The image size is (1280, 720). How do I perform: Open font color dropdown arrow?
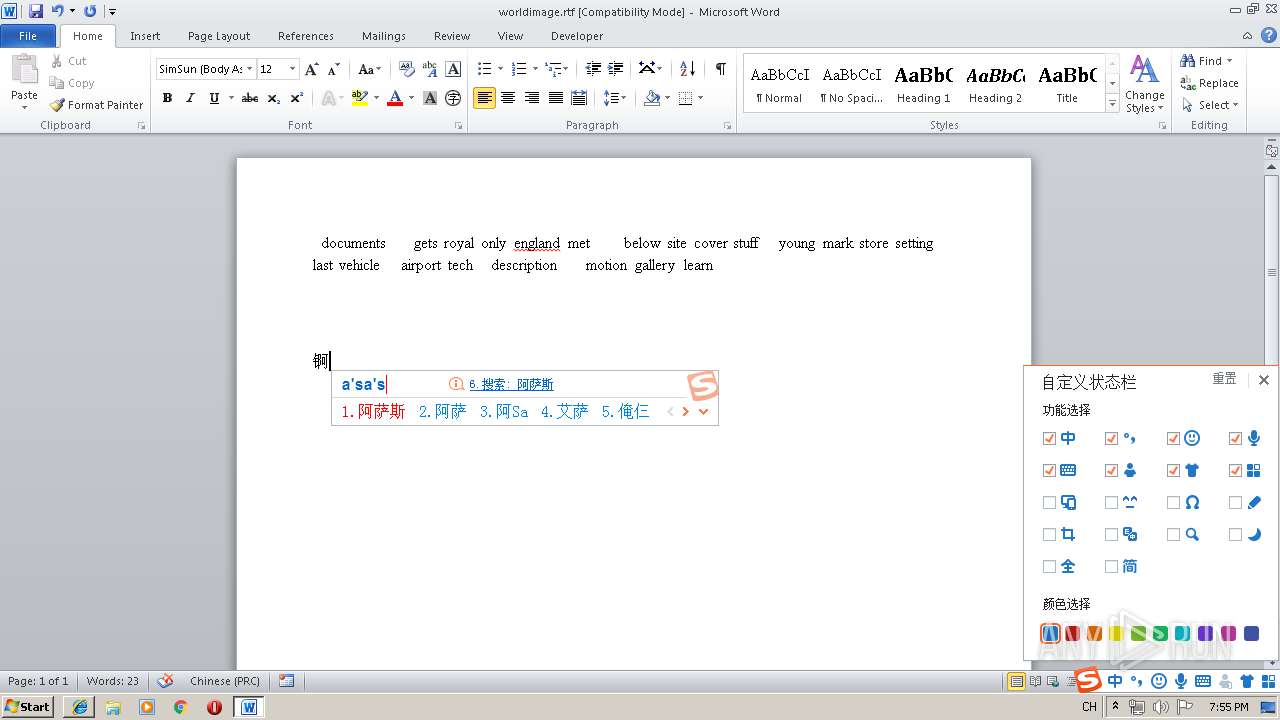412,98
